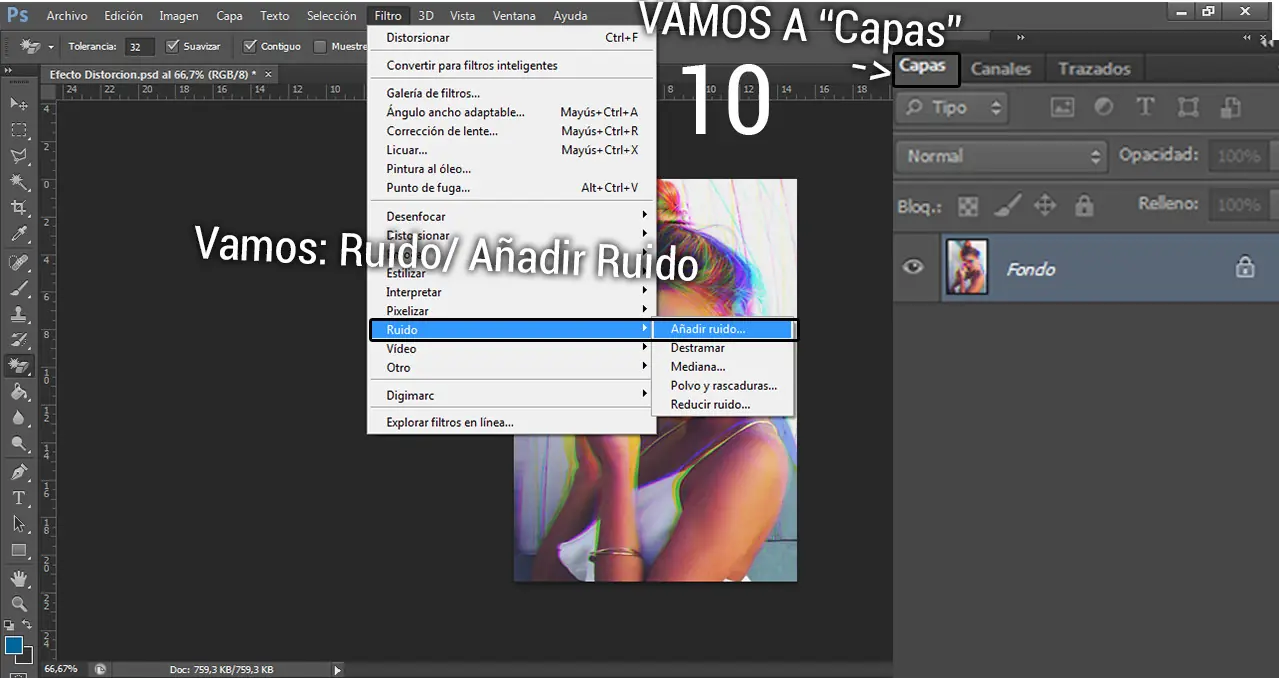Screen dimensions: 1279x678
Task: Expand the Desenfocar submenu
Action: pyautogui.click(x=511, y=216)
